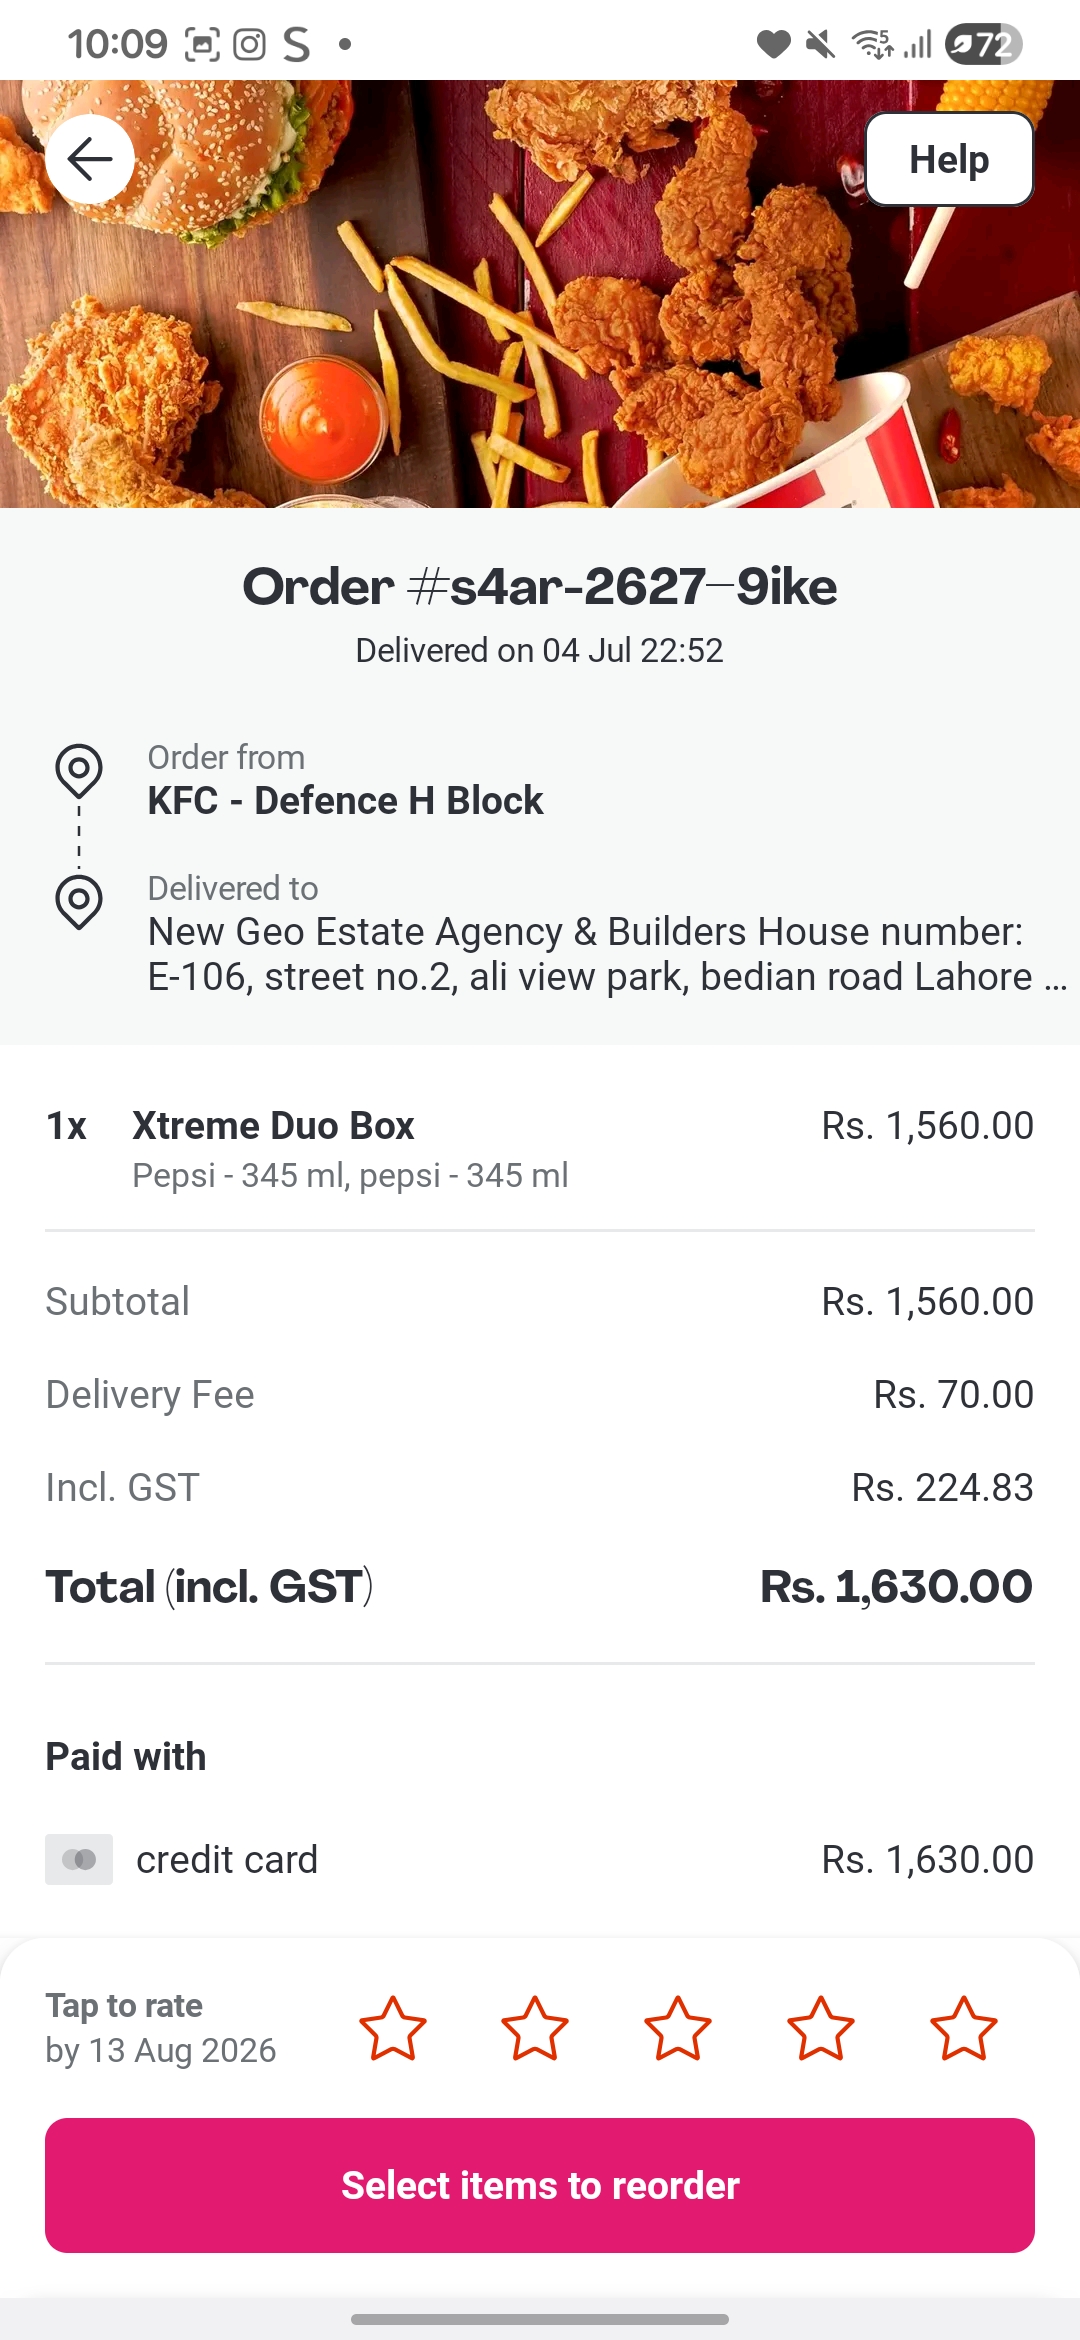This screenshot has width=1080, height=2340.
Task: Open the Help option
Action: (949, 159)
